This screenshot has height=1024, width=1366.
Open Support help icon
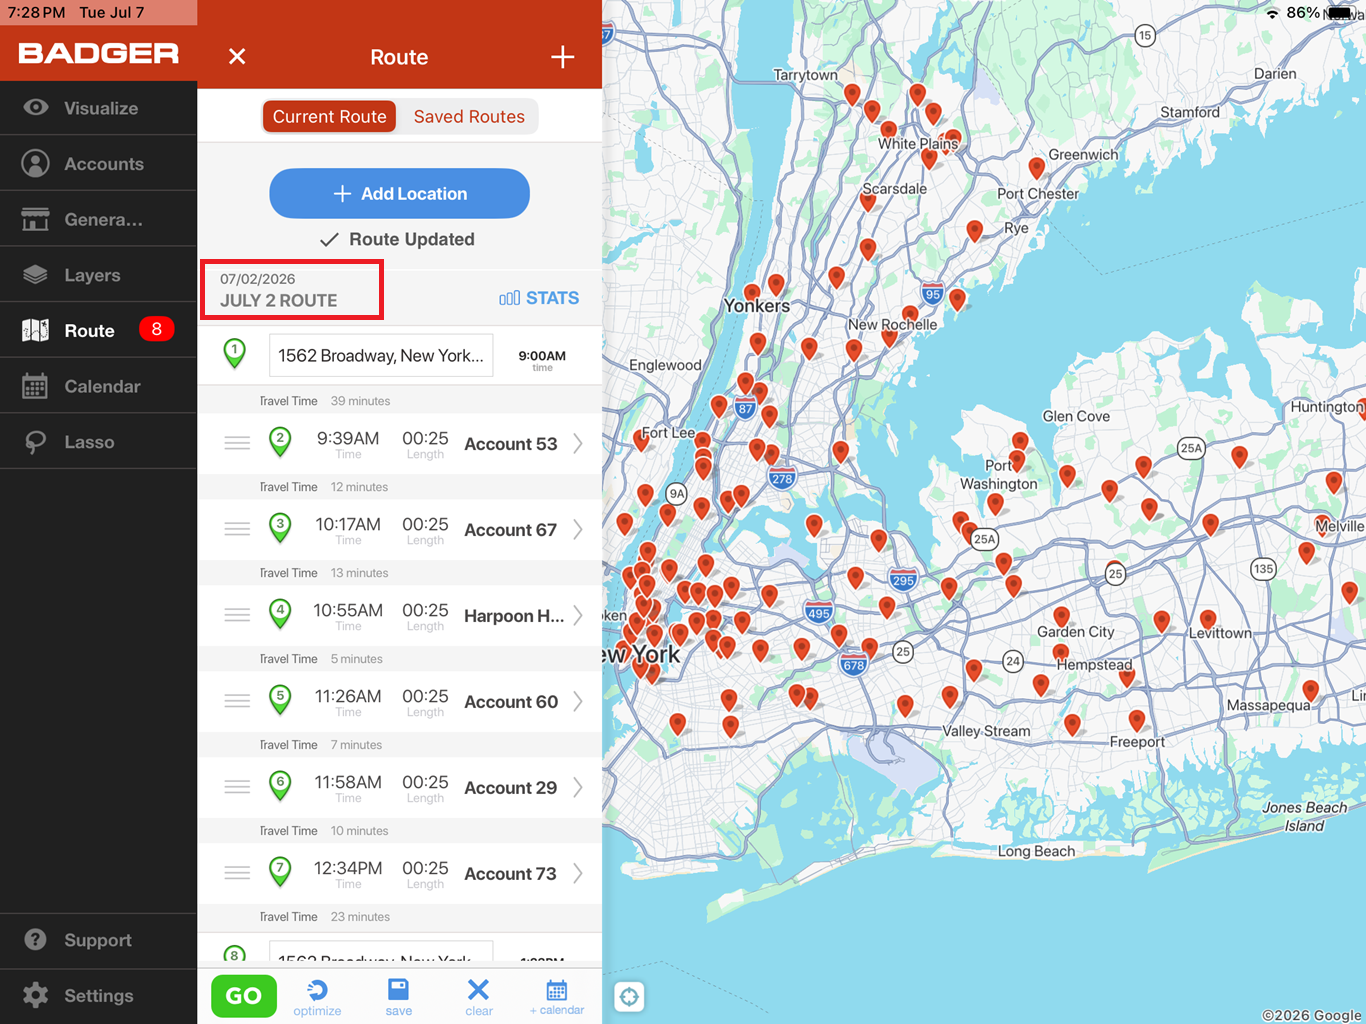[x=35, y=939]
